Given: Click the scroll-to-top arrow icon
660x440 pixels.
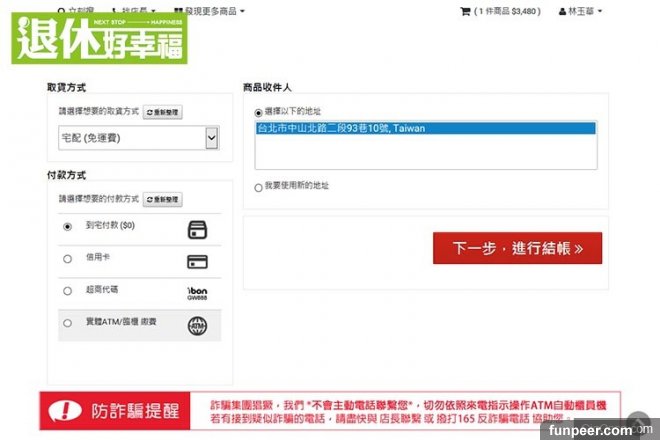Looking at the screenshot, I should pyautogui.click(x=639, y=423).
